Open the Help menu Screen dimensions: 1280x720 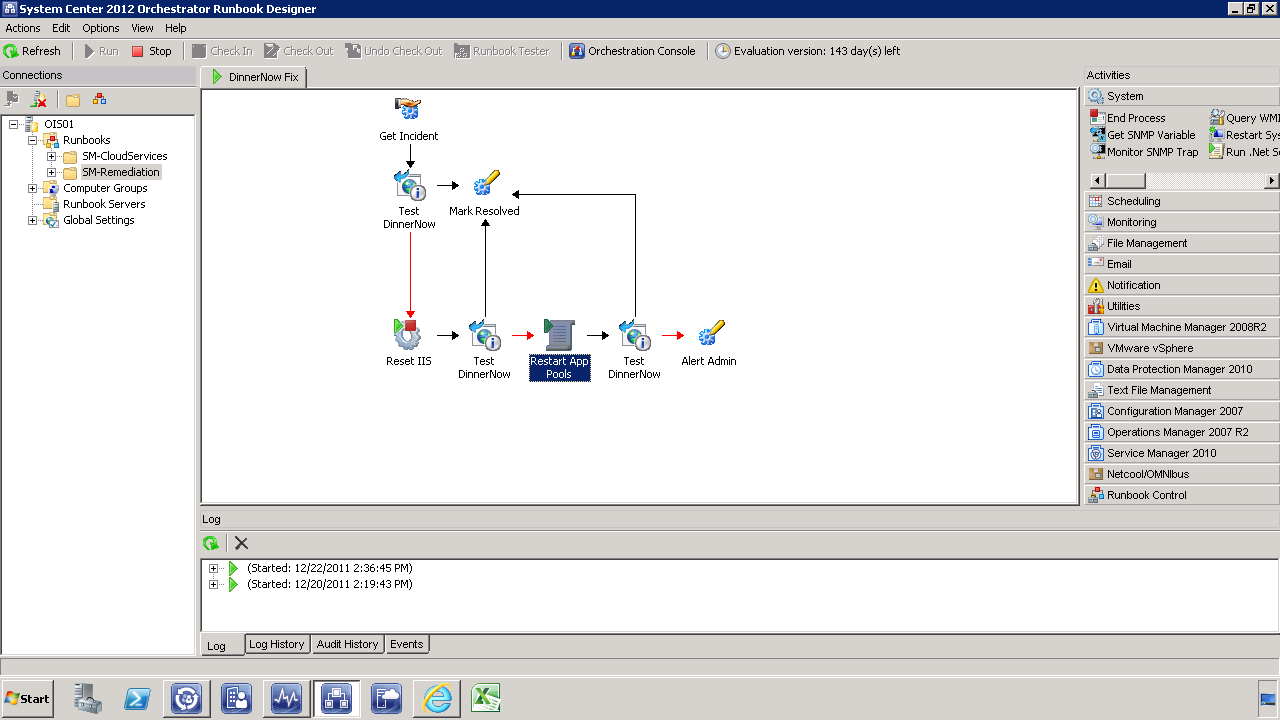tap(176, 28)
